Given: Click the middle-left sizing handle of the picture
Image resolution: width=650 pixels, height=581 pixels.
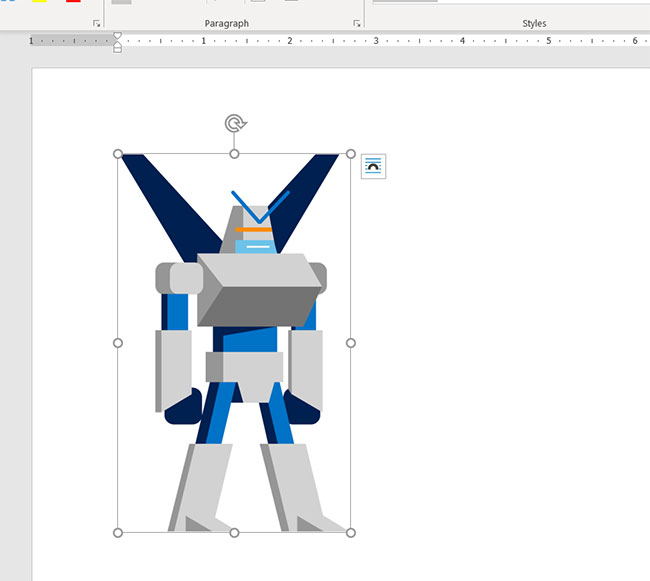Looking at the screenshot, I should coord(118,343).
